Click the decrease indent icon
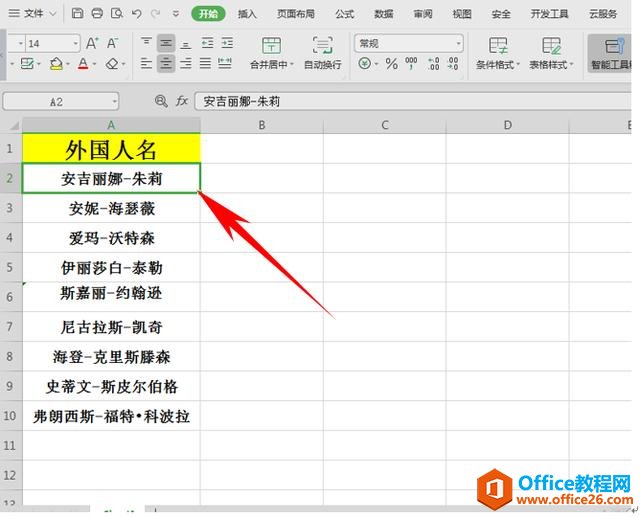640x517 pixels. click(x=207, y=43)
